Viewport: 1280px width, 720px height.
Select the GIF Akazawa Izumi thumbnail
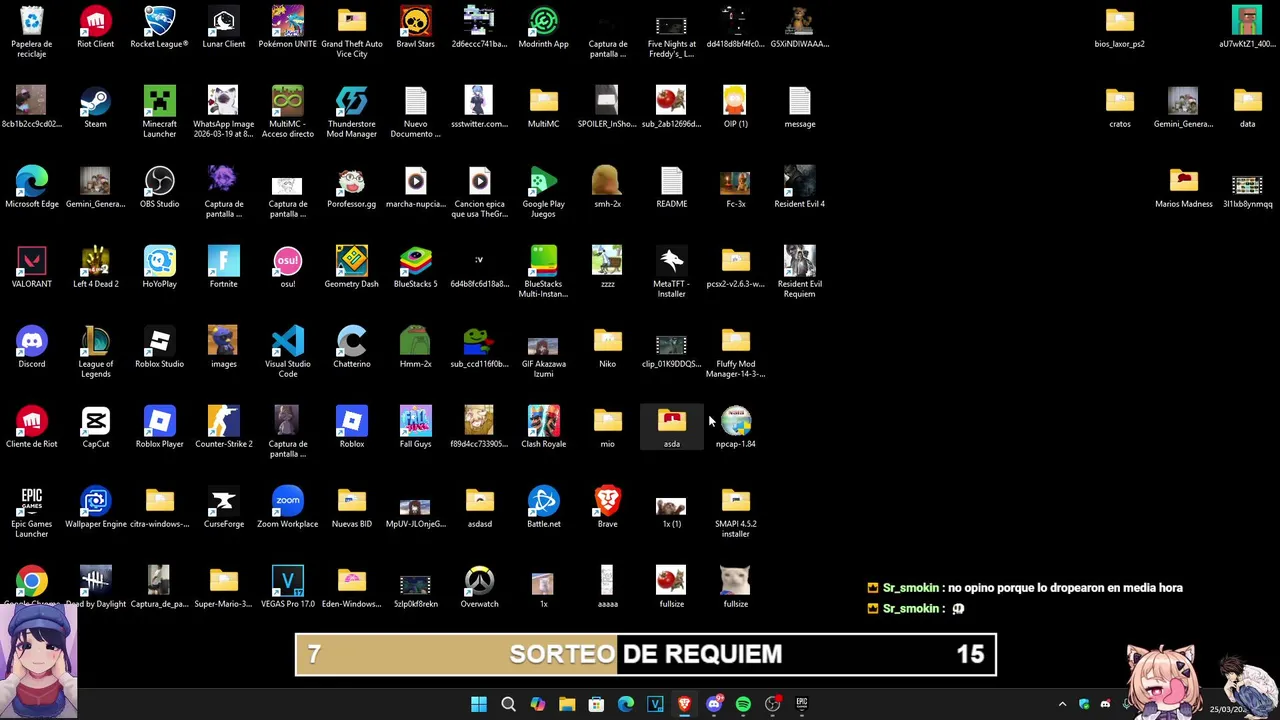544,346
